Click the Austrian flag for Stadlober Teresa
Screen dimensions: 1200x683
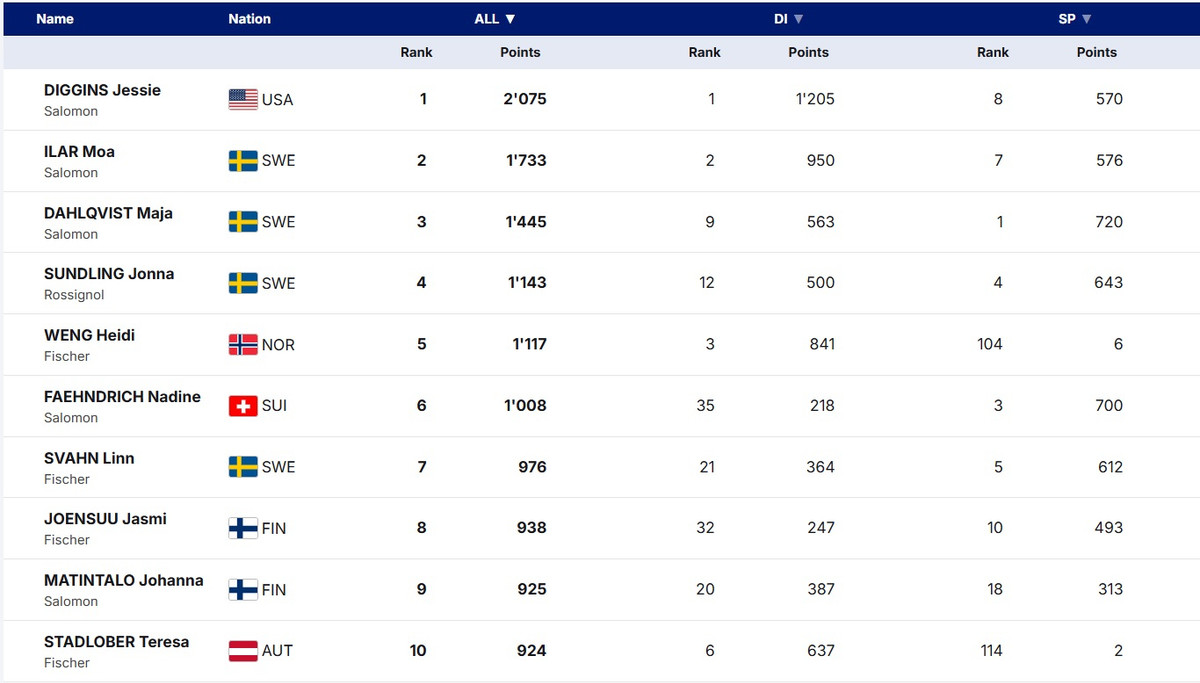click(x=243, y=651)
